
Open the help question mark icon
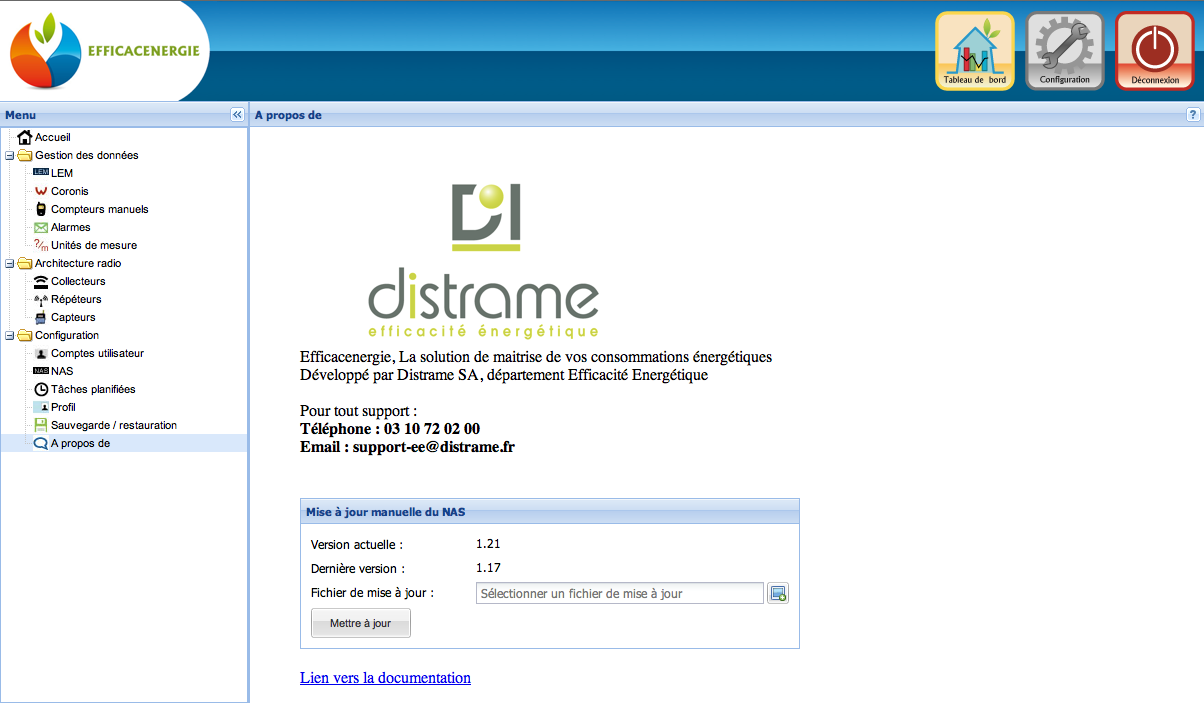1193,115
